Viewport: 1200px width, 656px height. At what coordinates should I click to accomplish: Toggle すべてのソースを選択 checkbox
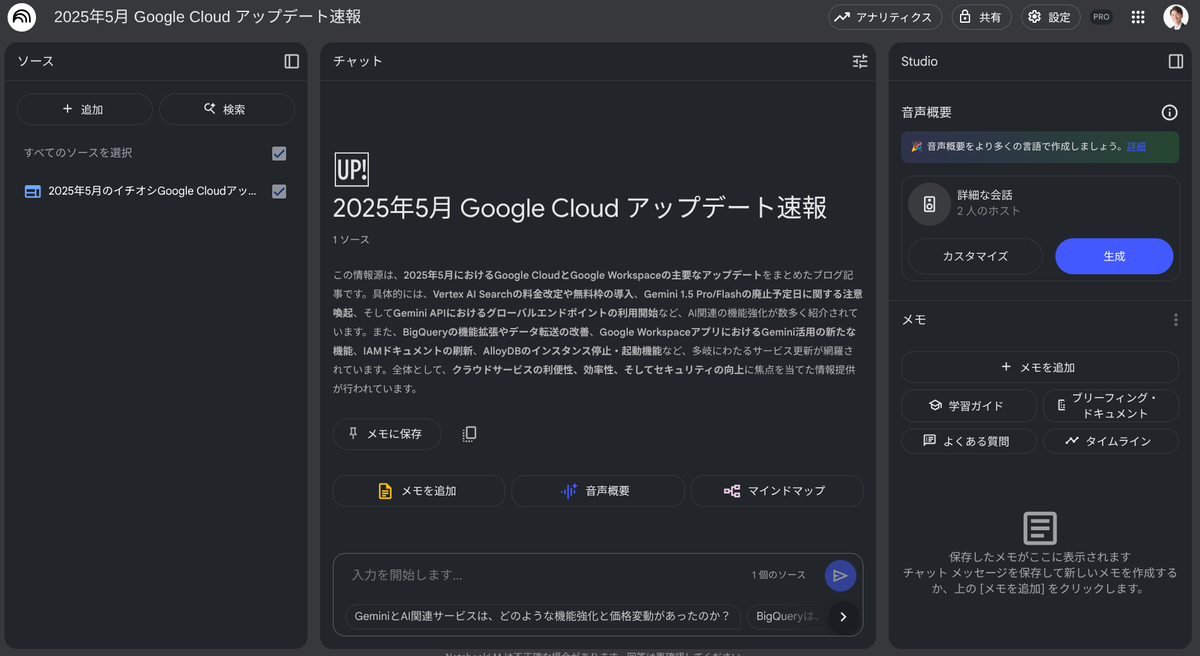coord(279,153)
